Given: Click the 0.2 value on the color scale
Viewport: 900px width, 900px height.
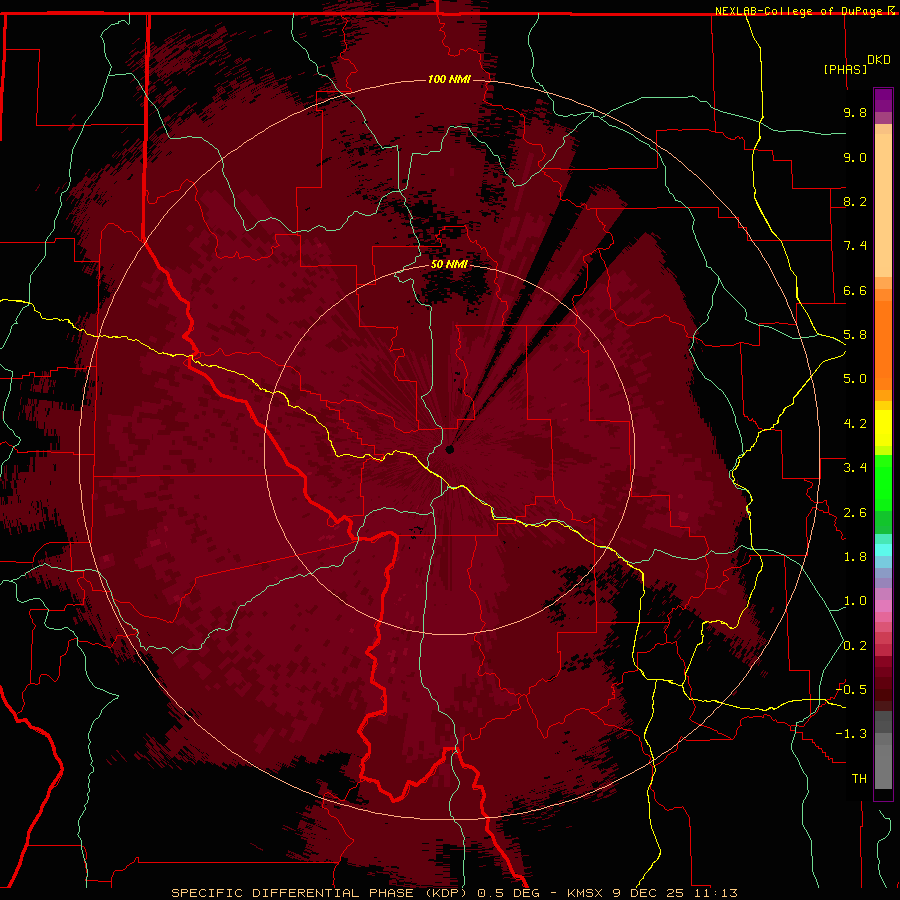Looking at the screenshot, I should (x=855, y=646).
